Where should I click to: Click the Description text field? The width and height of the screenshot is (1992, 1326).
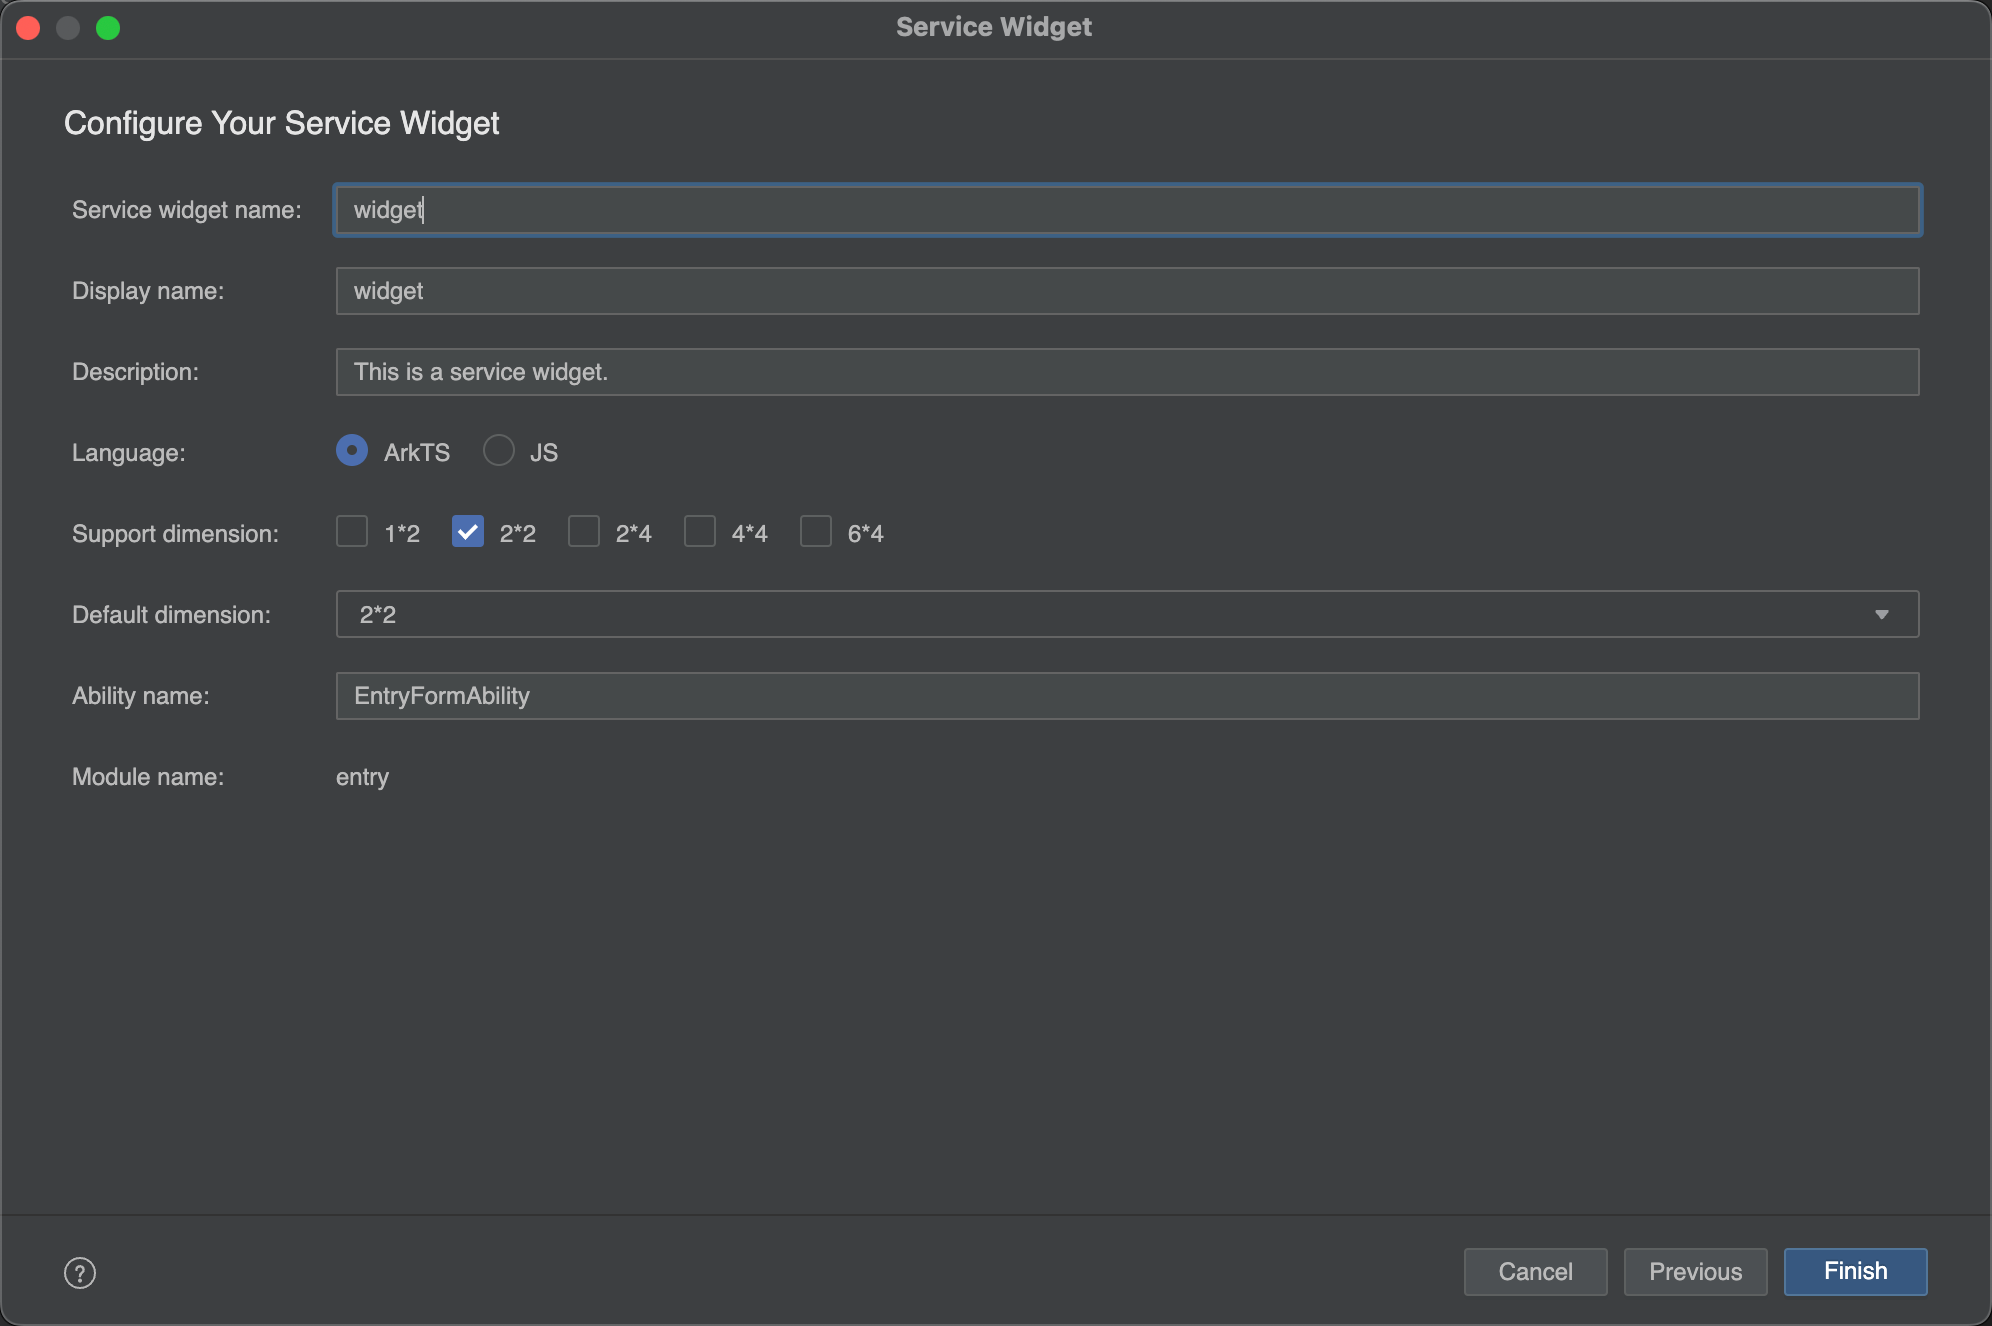[x=1127, y=372]
